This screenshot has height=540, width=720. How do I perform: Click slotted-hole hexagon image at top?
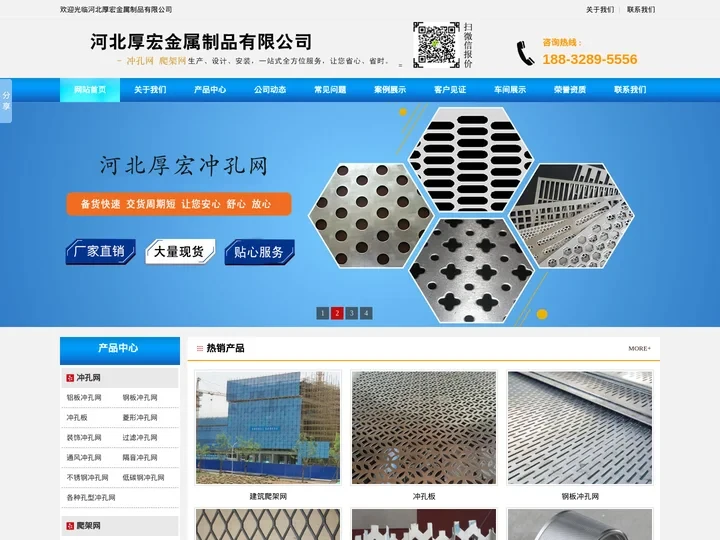(x=471, y=159)
